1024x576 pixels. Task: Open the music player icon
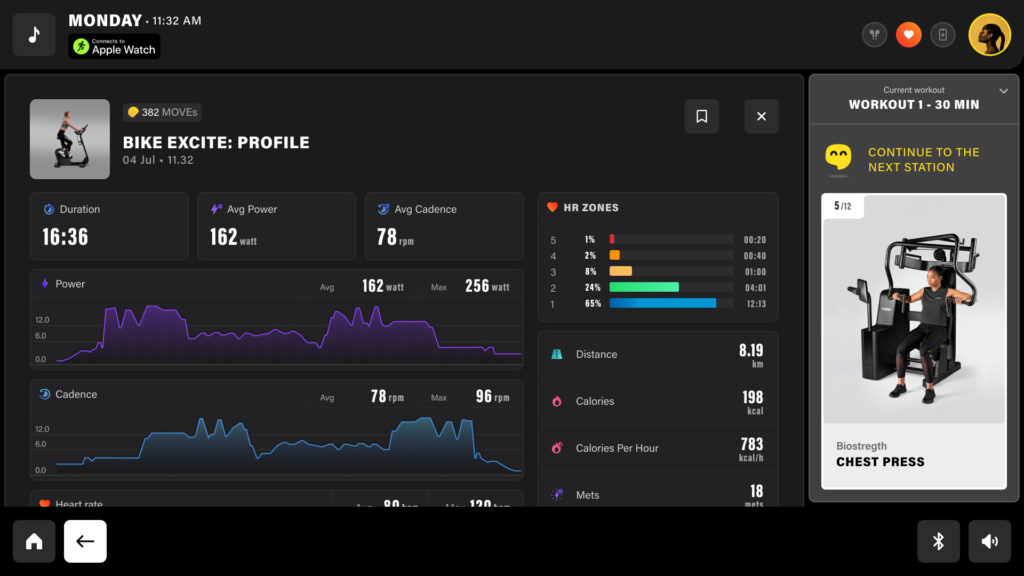(34, 35)
